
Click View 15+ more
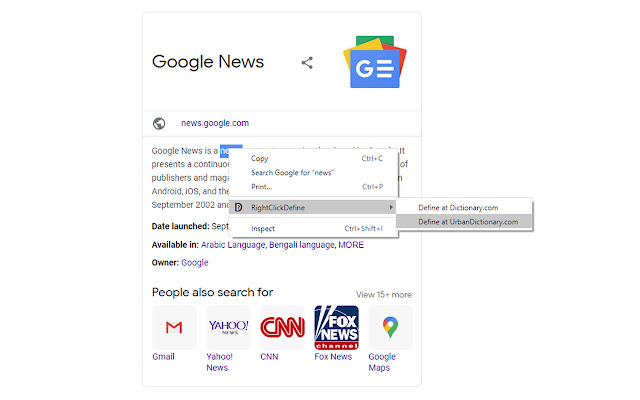pos(384,295)
